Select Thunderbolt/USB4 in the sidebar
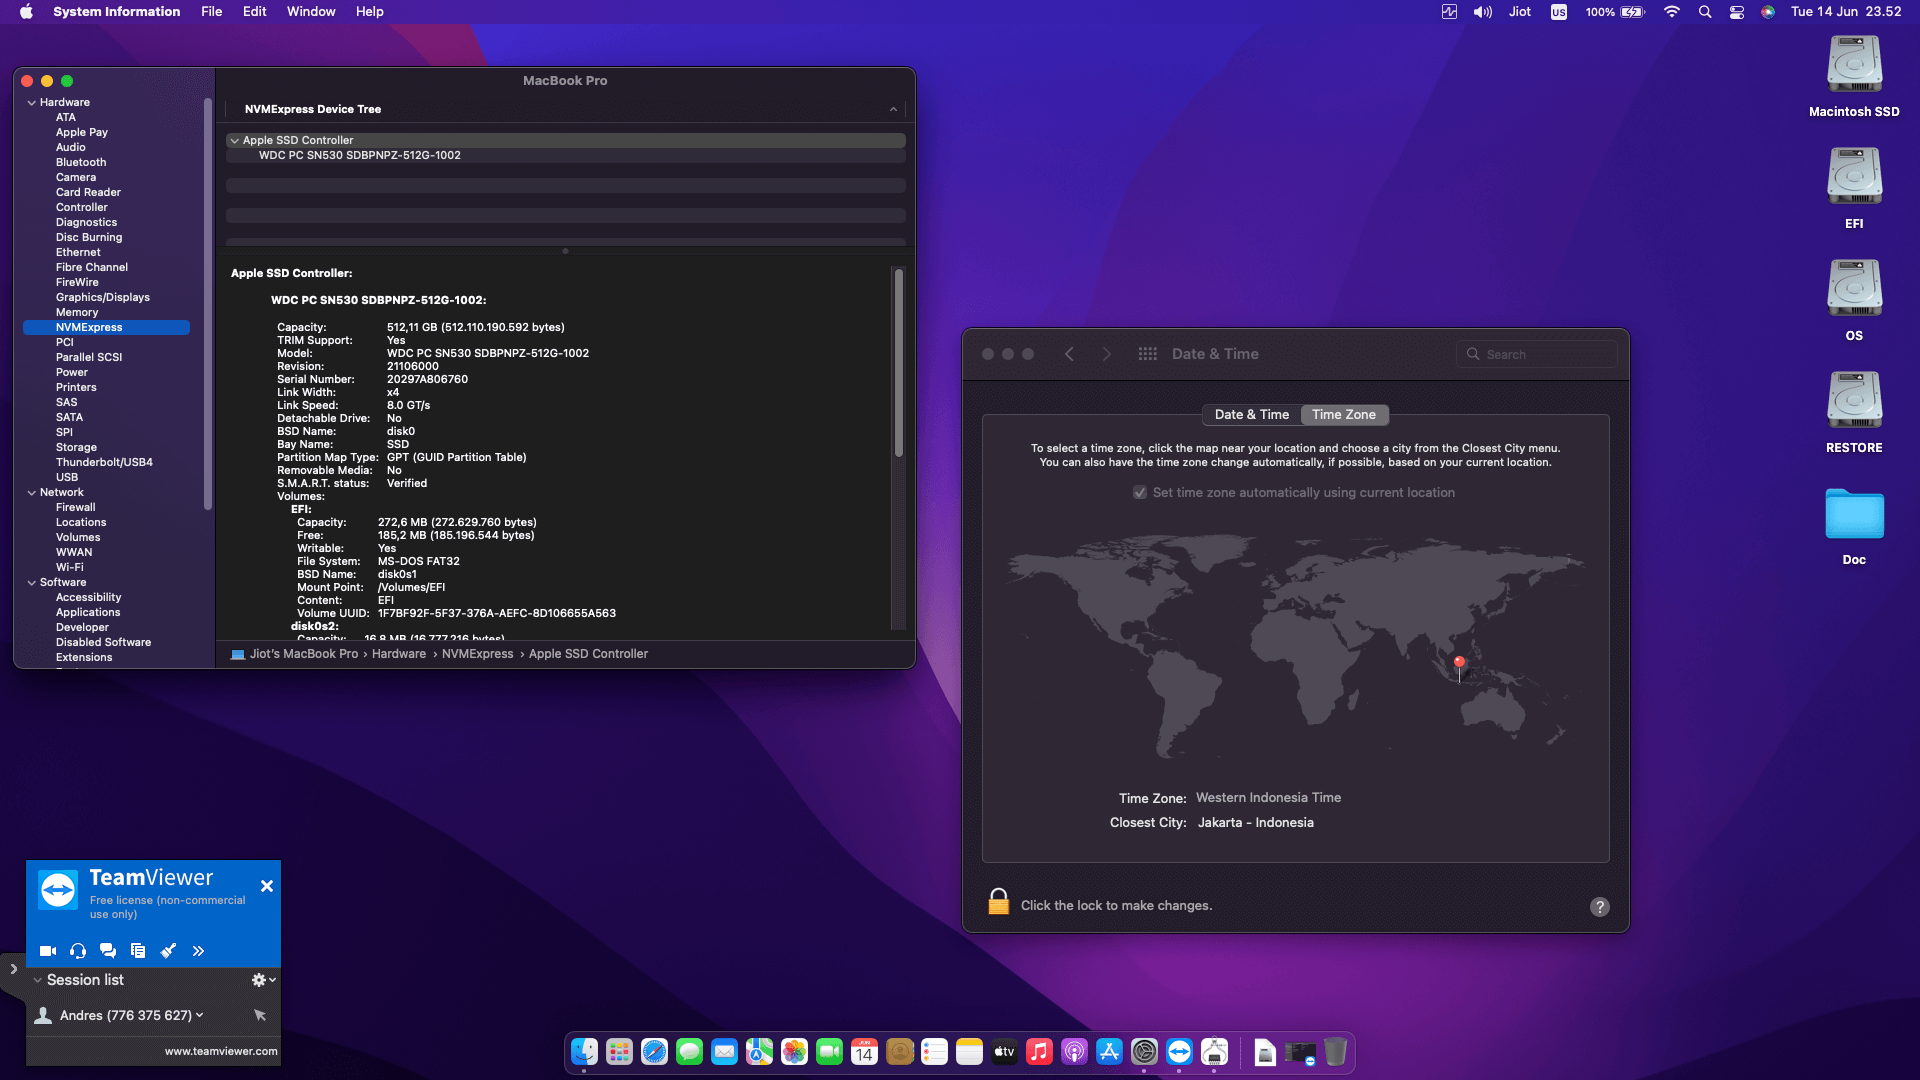This screenshot has height=1080, width=1920. [x=104, y=462]
